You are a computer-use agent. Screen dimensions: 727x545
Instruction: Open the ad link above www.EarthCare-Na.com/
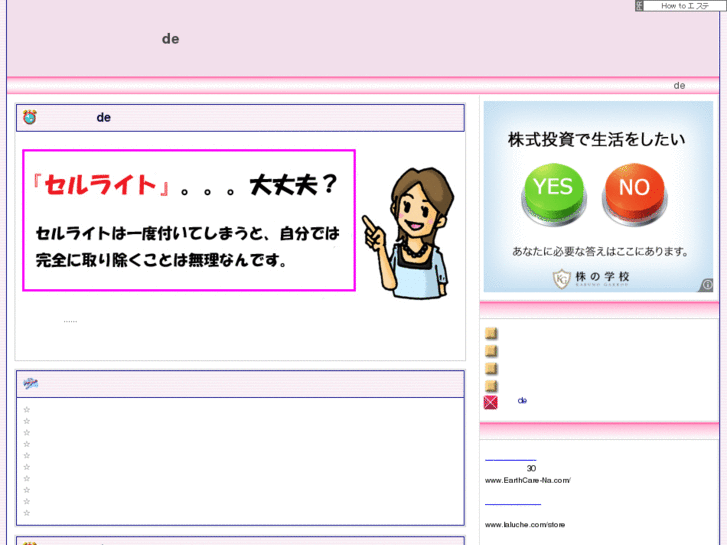pyautogui.click(x=510, y=459)
